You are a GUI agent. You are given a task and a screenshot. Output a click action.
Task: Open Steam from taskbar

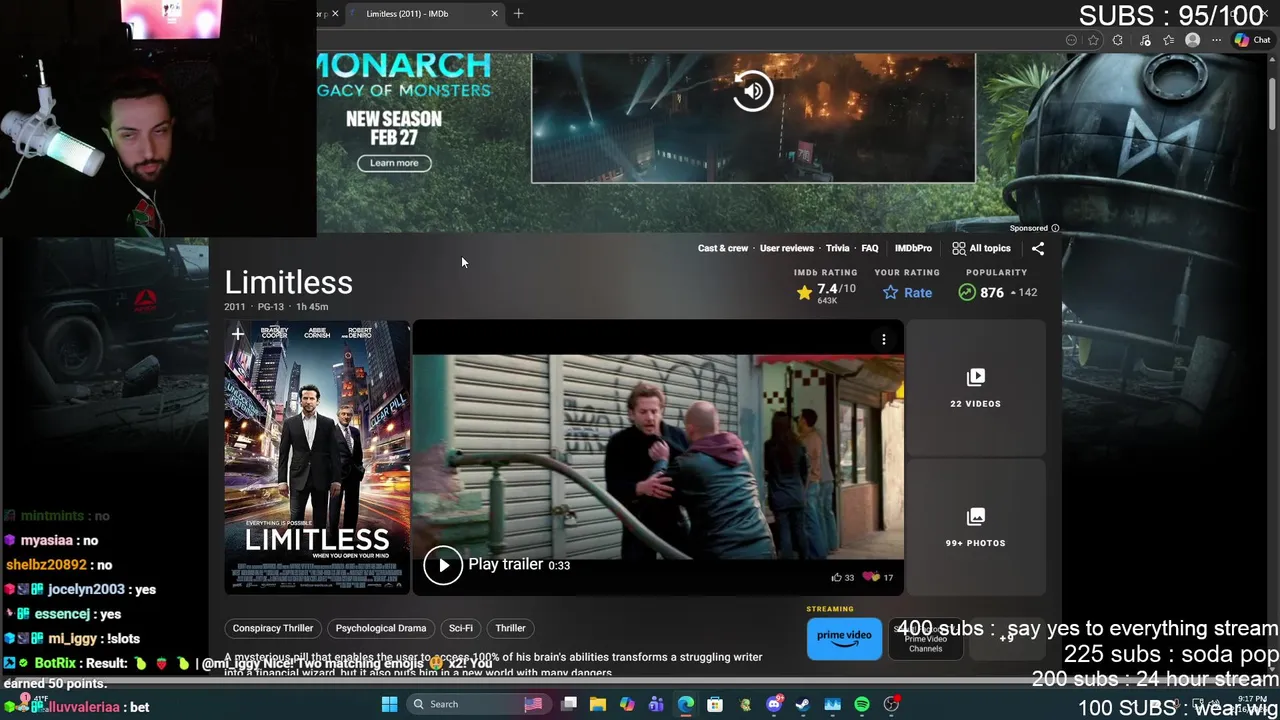tap(803, 704)
